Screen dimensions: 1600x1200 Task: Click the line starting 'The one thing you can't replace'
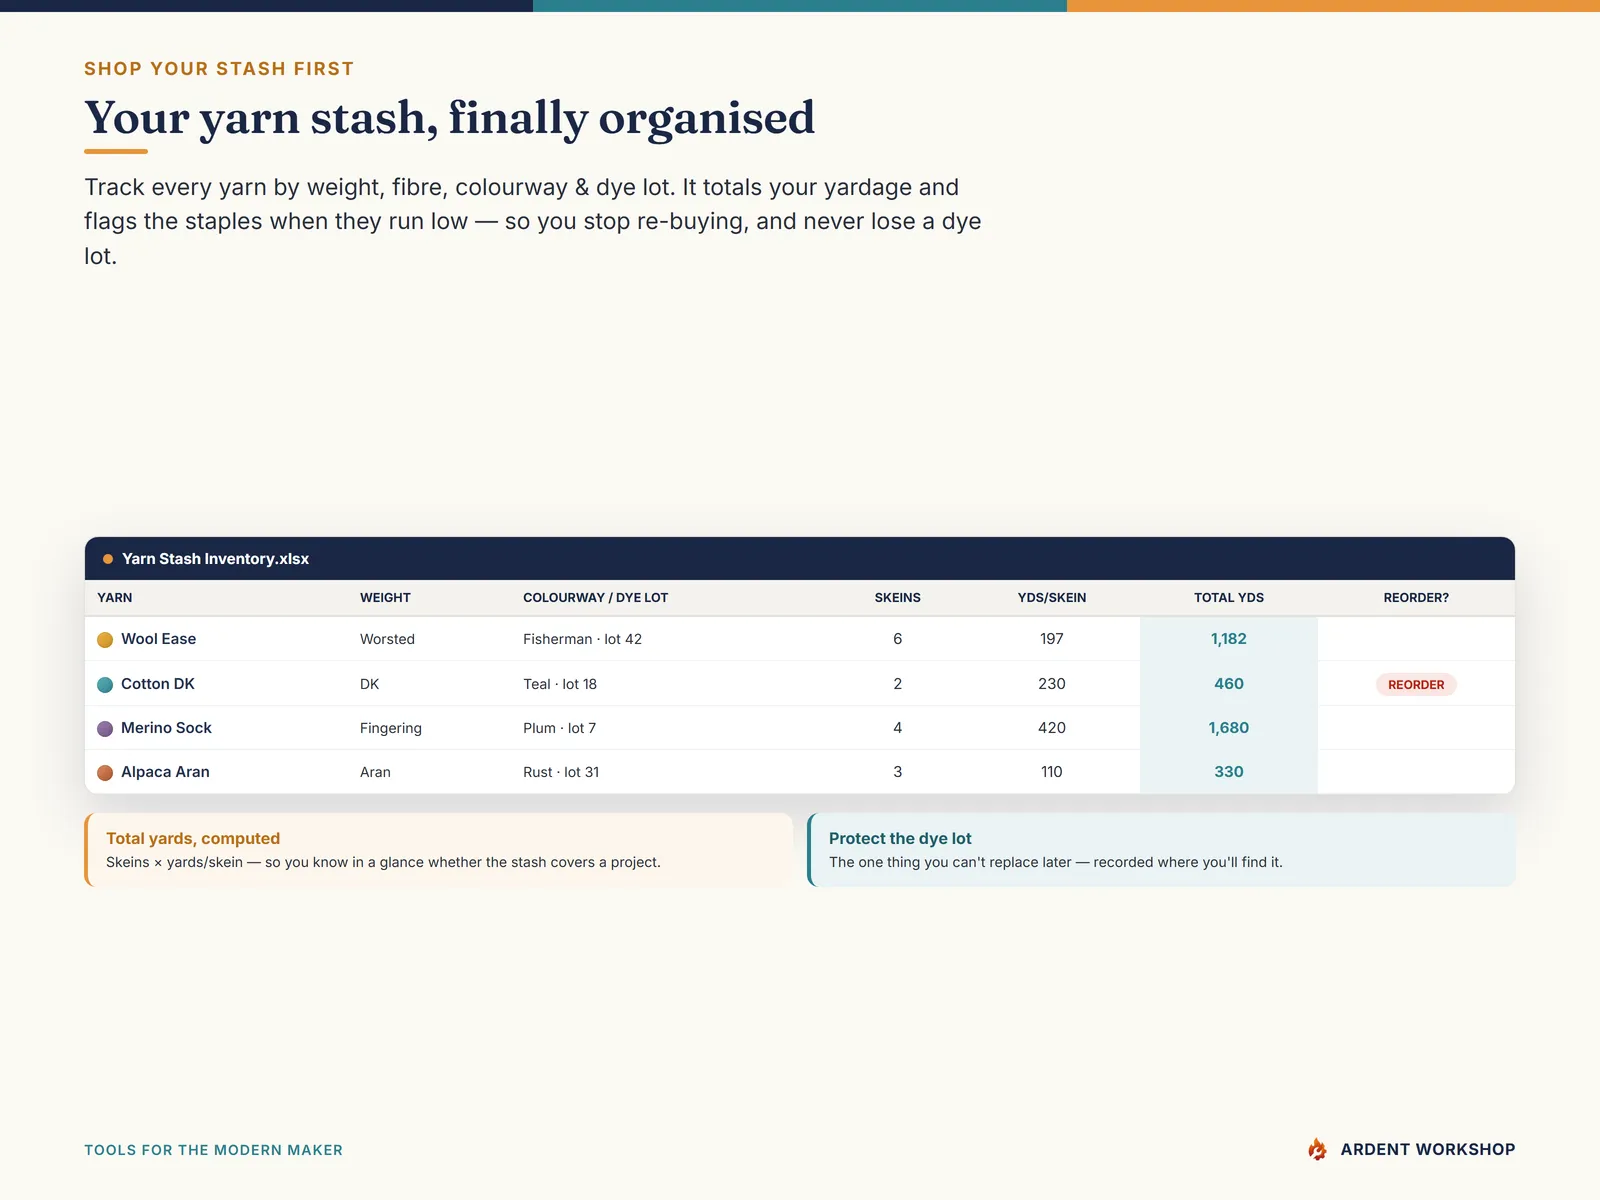click(1056, 862)
